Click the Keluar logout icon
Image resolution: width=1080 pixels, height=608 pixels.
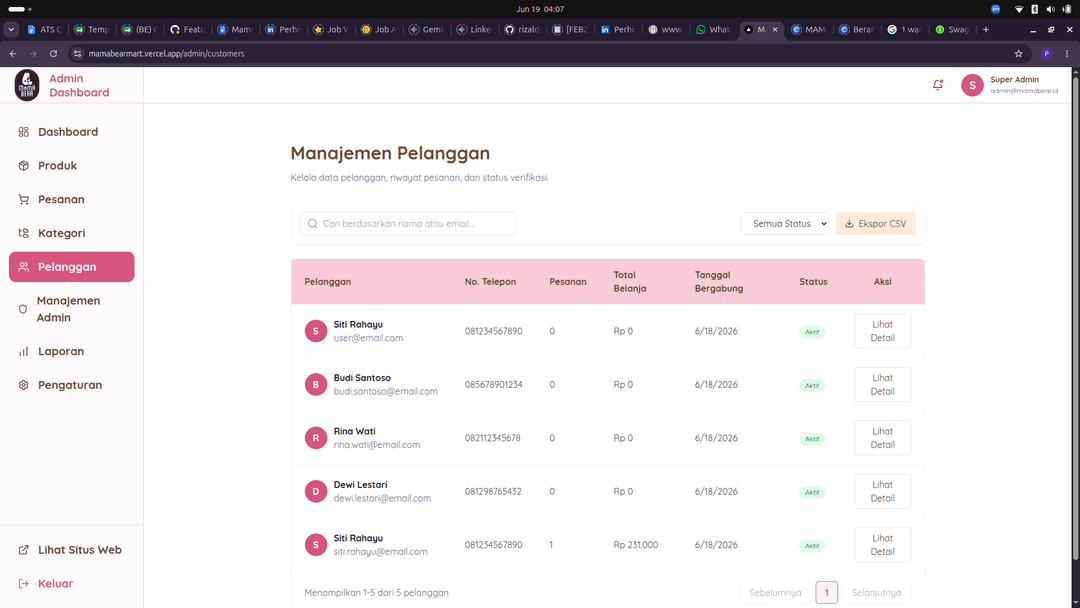click(x=23, y=583)
